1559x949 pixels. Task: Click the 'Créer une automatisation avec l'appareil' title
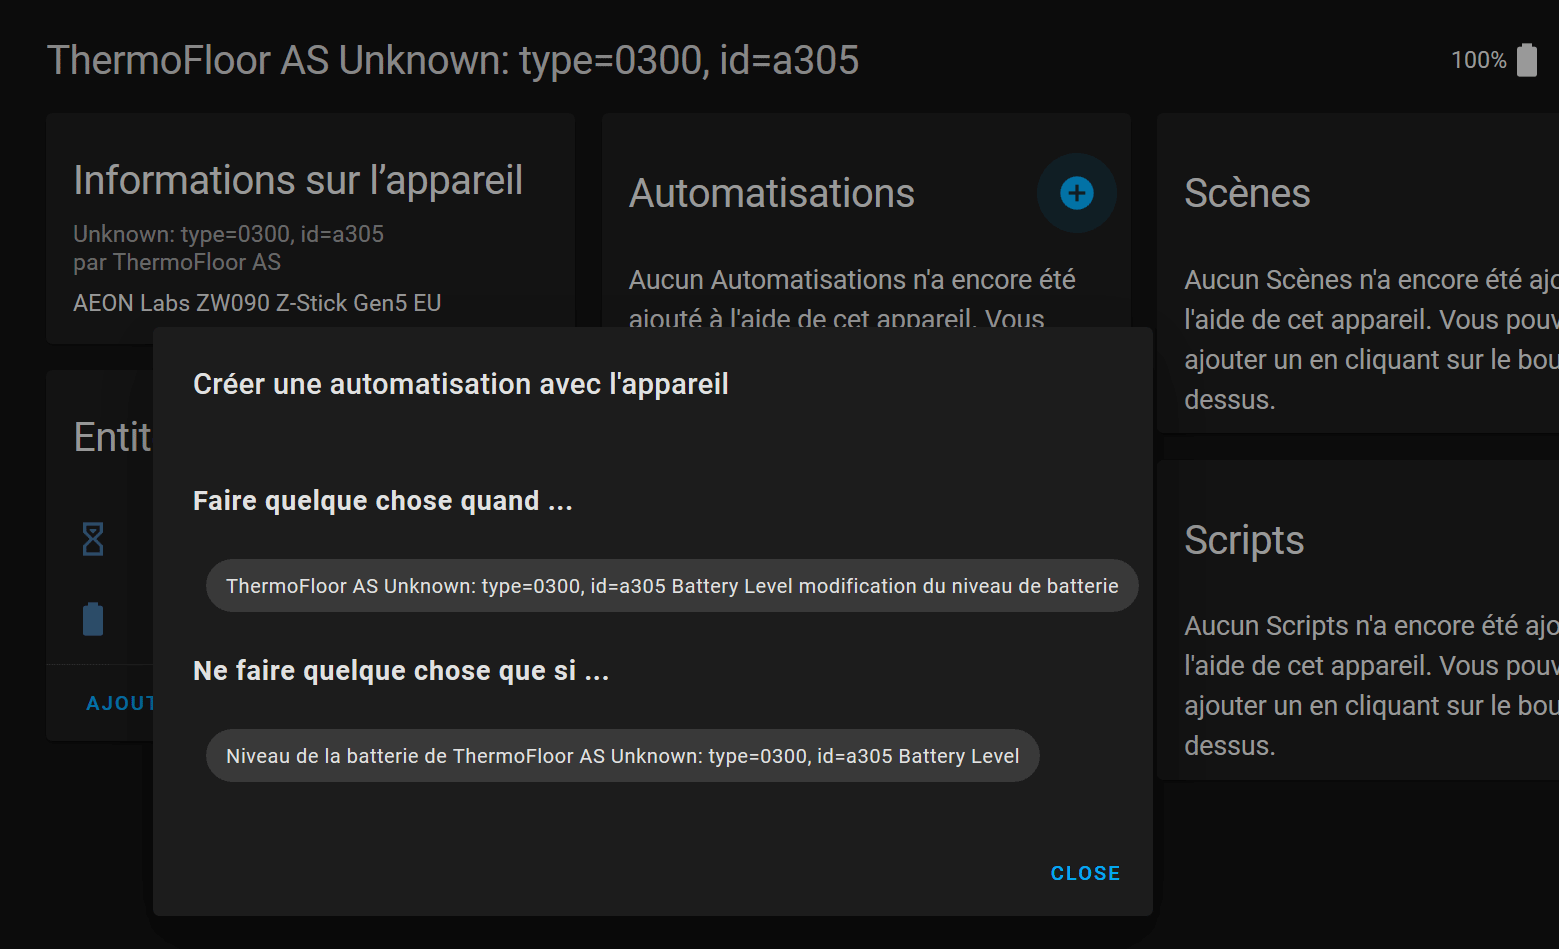coord(460,384)
